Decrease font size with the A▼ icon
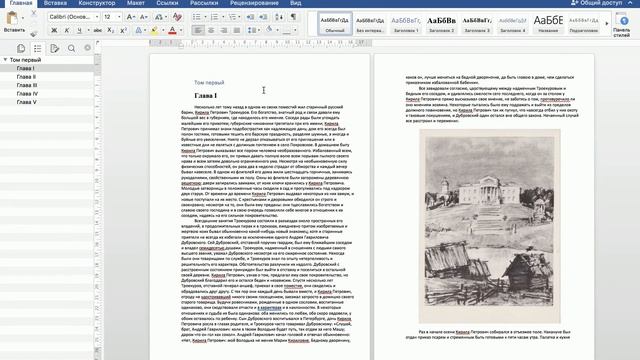 coord(143,17)
